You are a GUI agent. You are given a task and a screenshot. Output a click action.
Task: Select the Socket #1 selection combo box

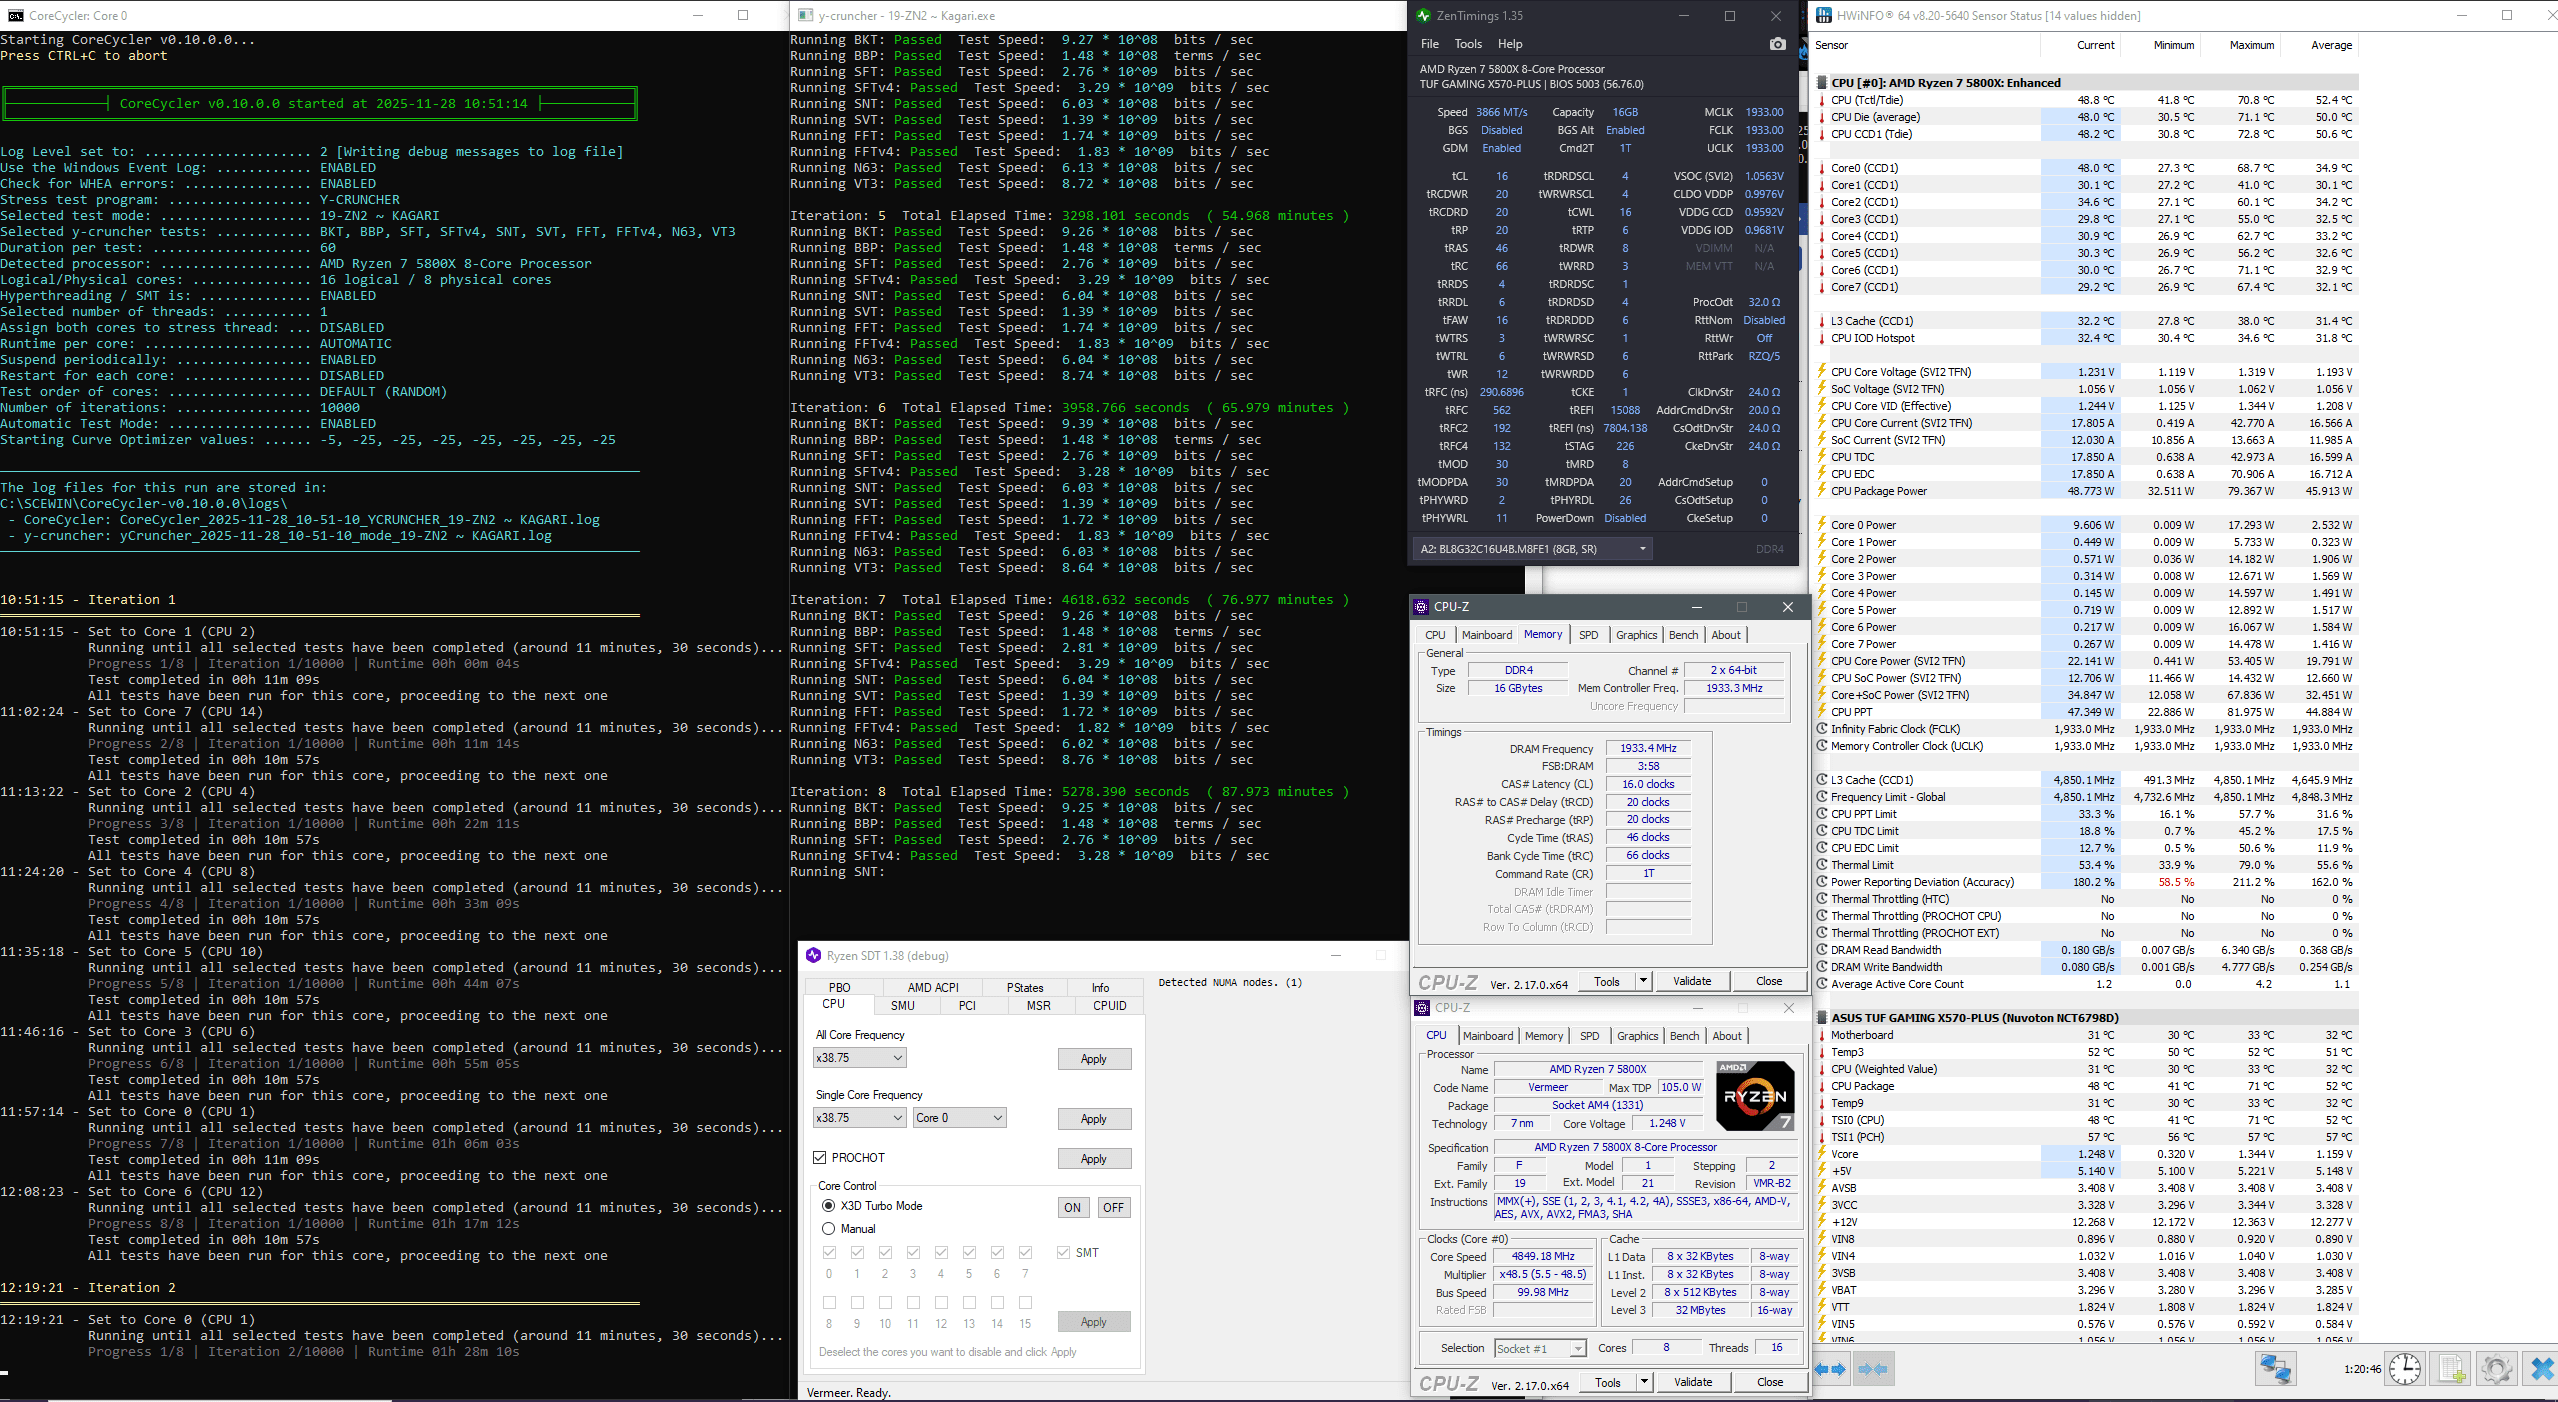click(1540, 1348)
